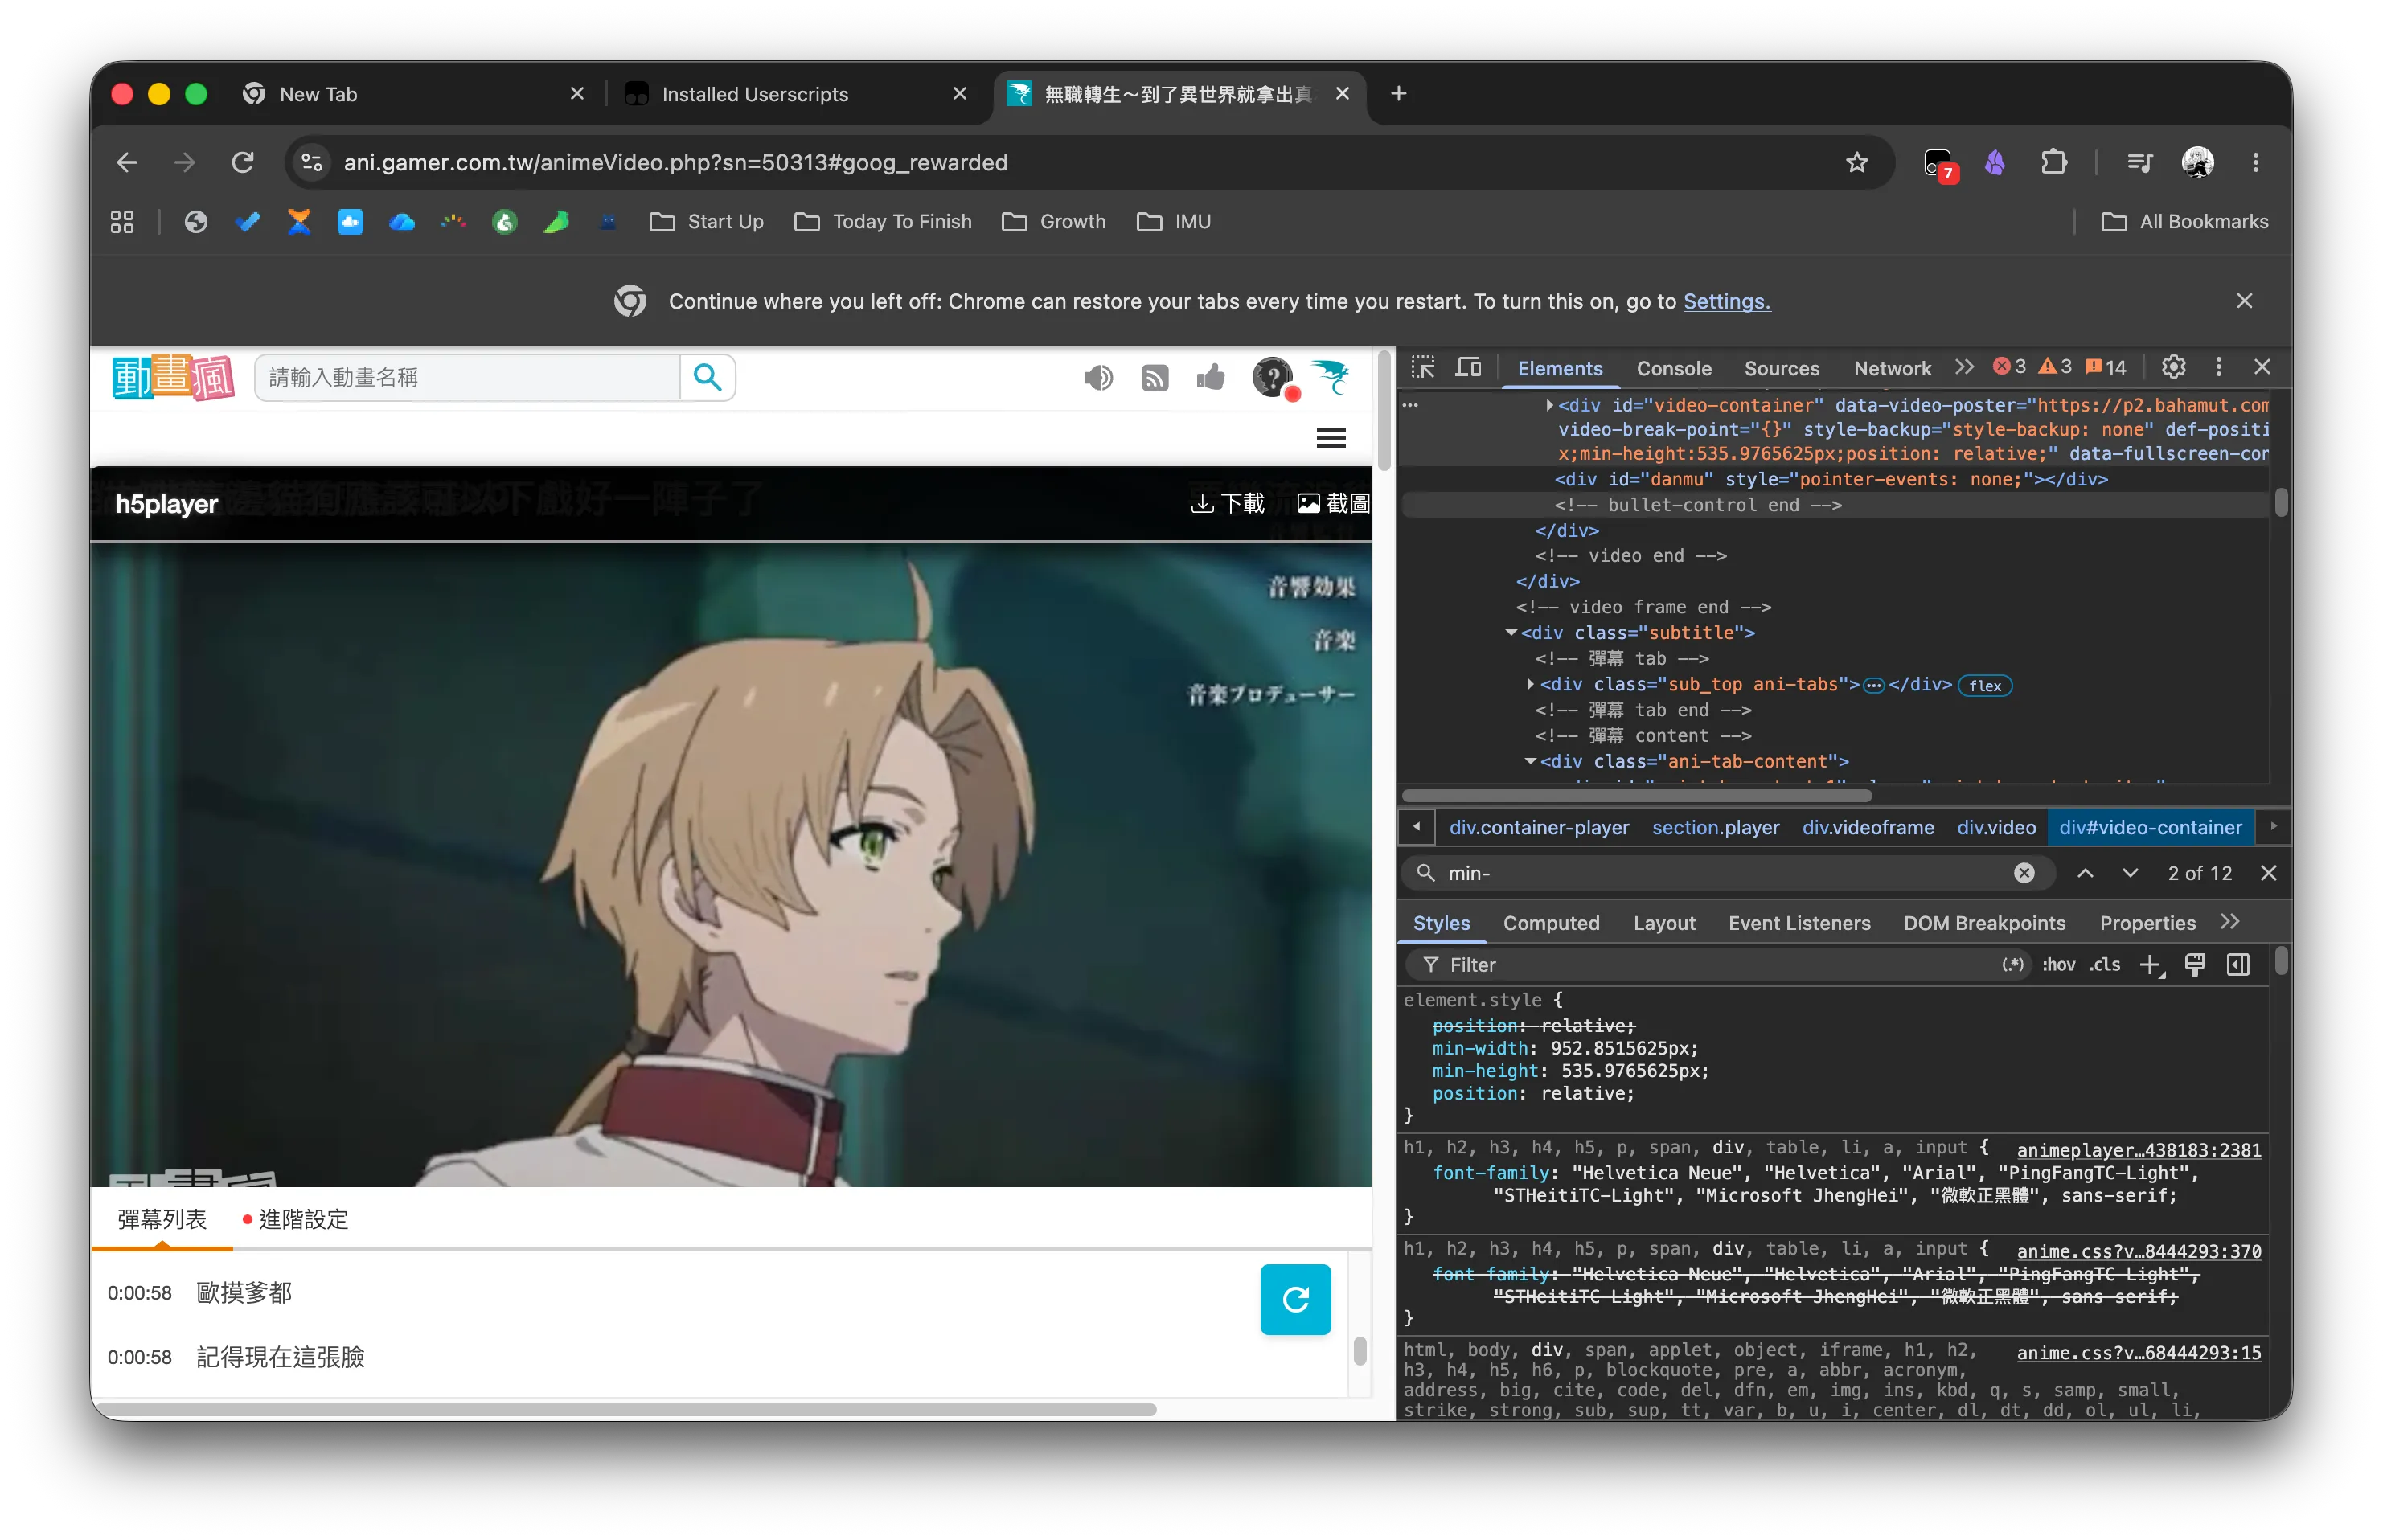Switch to the Installed Userscripts browser tab

point(795,94)
